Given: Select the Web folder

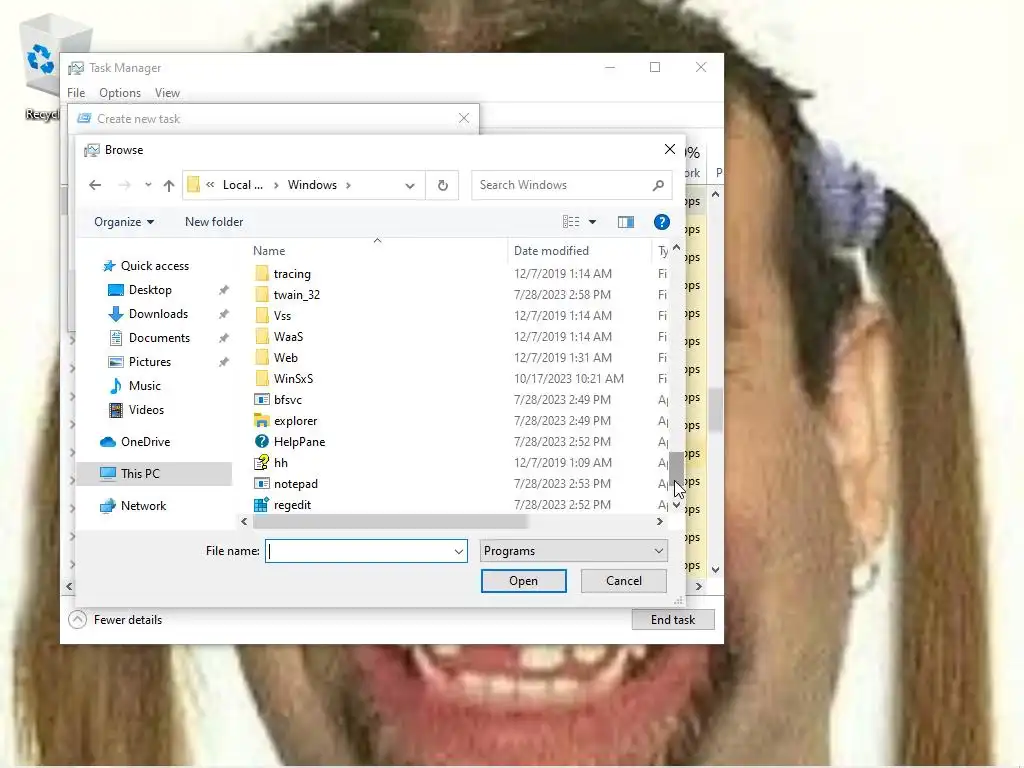Looking at the screenshot, I should point(276,357).
